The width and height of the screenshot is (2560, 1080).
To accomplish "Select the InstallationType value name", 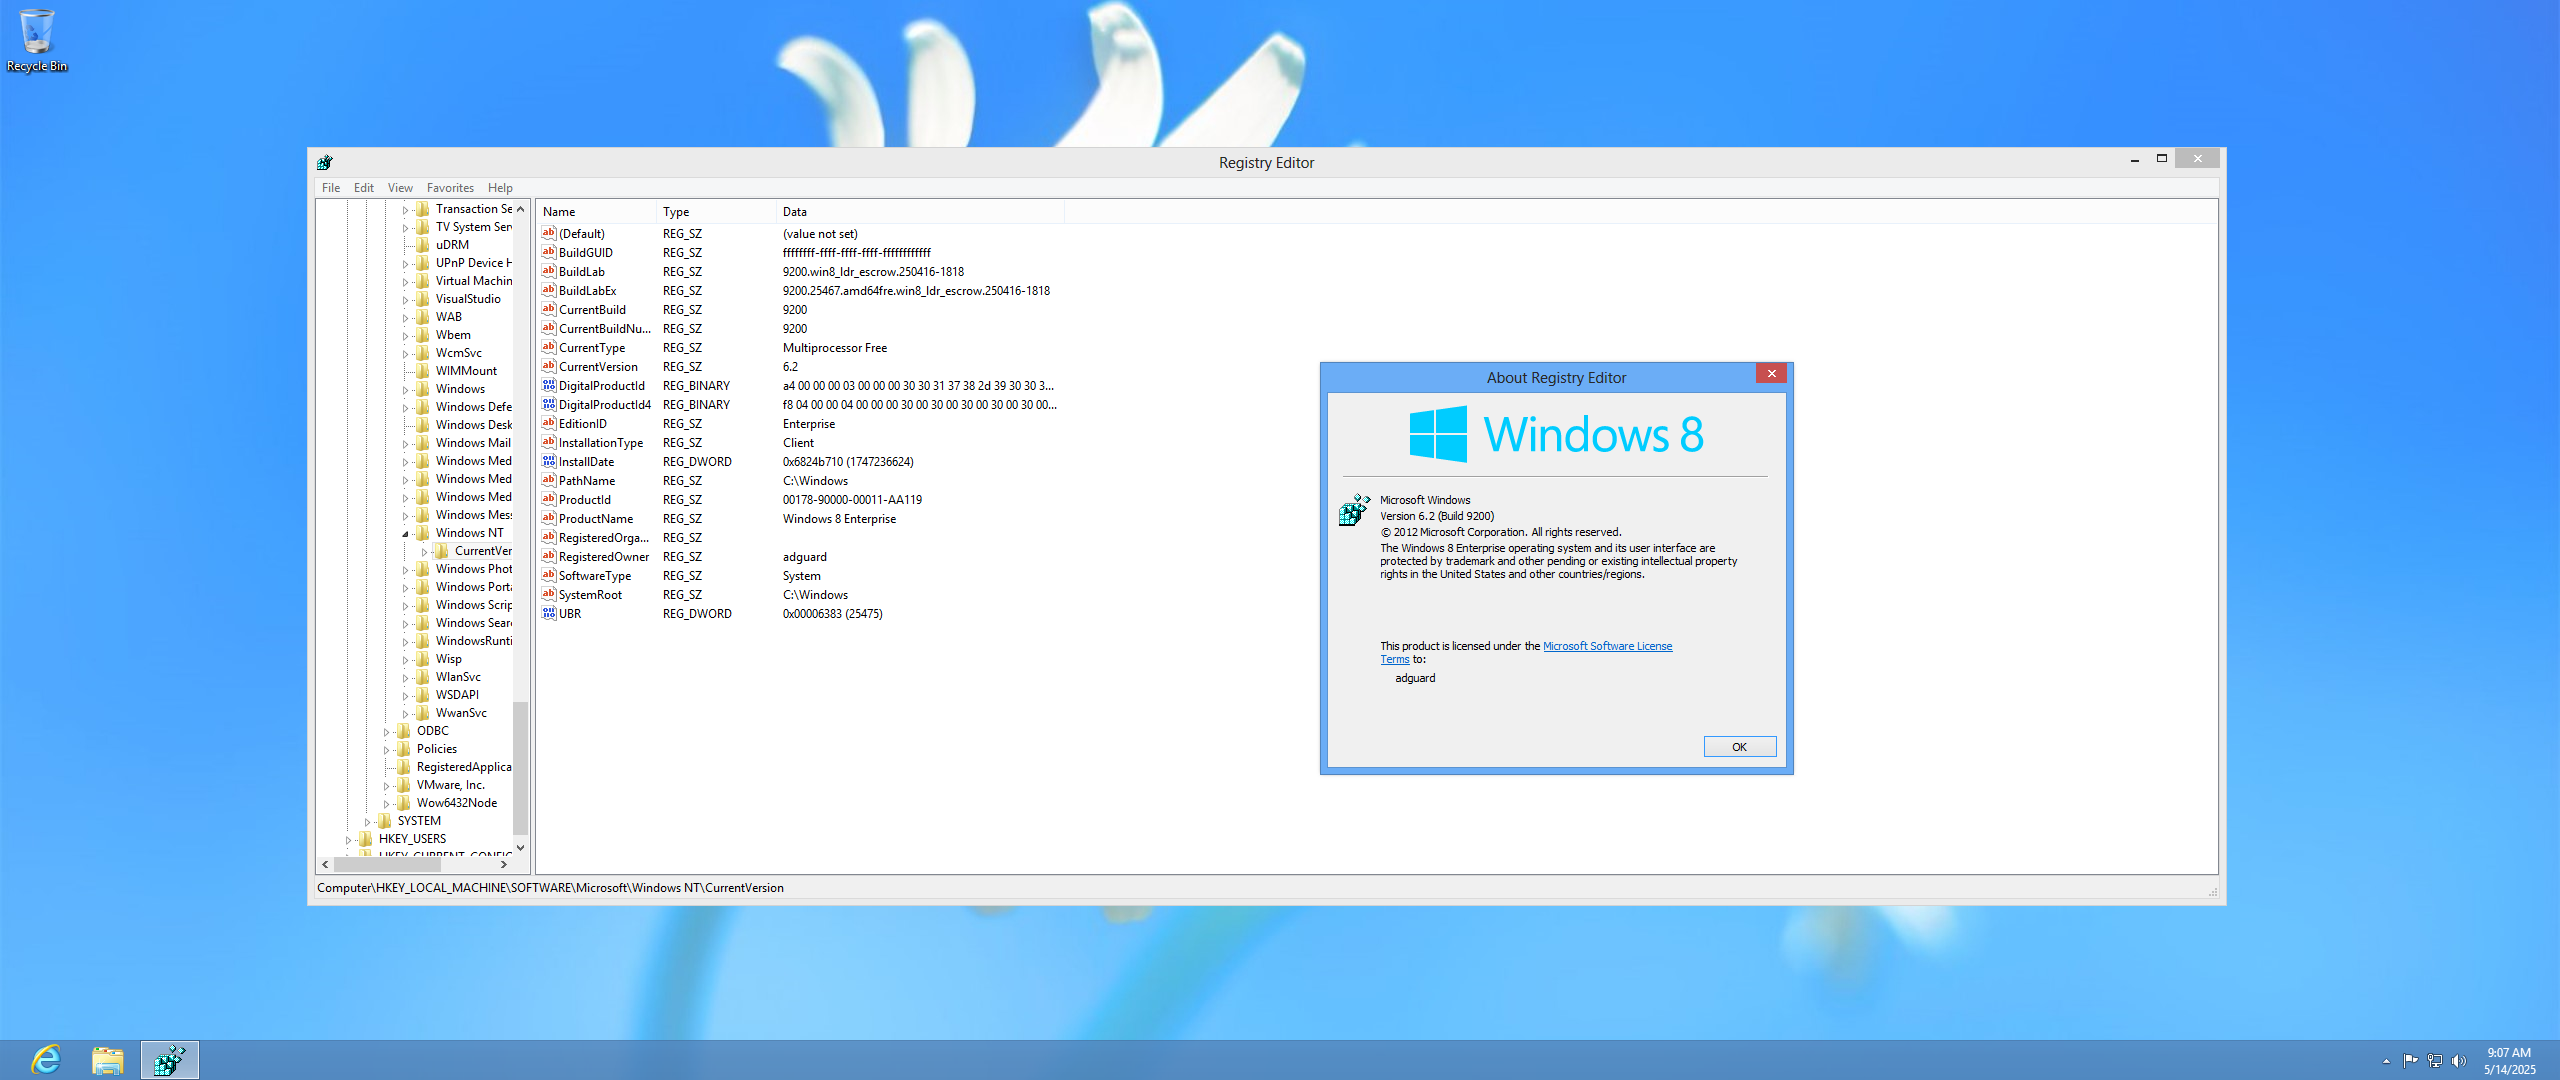I will coord(600,442).
